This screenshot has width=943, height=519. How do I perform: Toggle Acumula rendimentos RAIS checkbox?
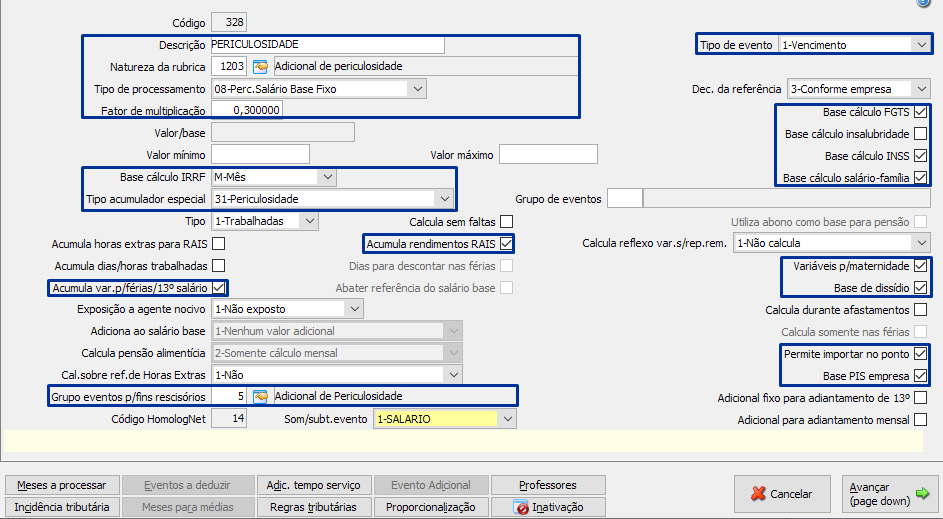(506, 244)
